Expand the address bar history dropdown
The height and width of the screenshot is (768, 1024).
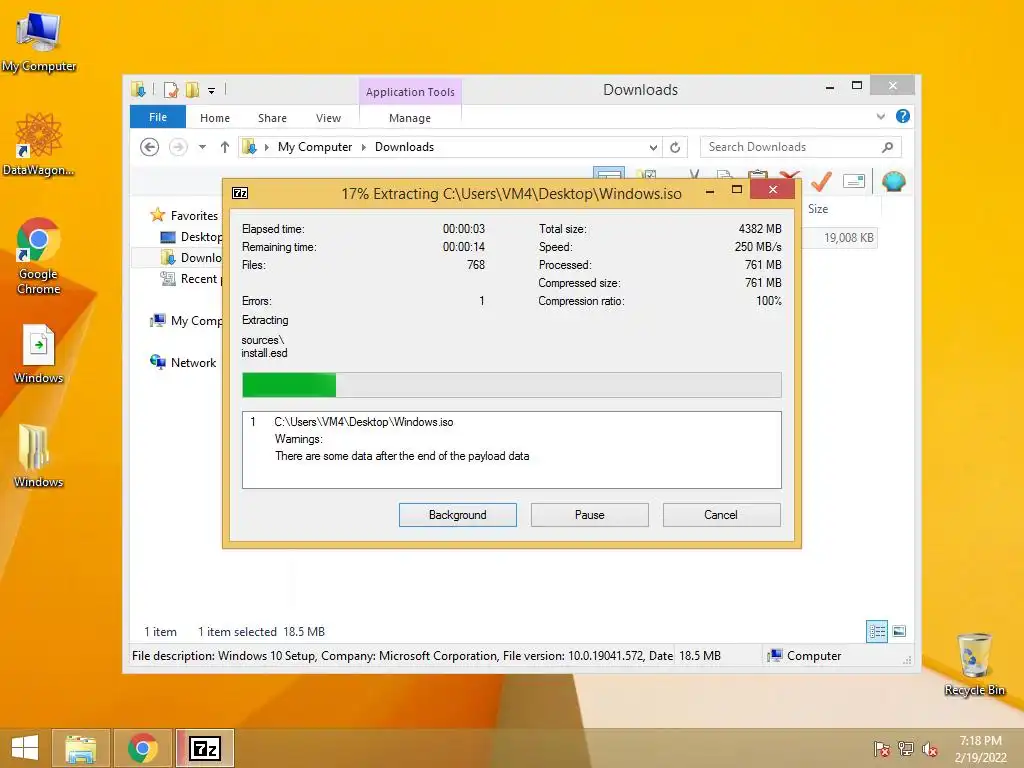pos(653,147)
